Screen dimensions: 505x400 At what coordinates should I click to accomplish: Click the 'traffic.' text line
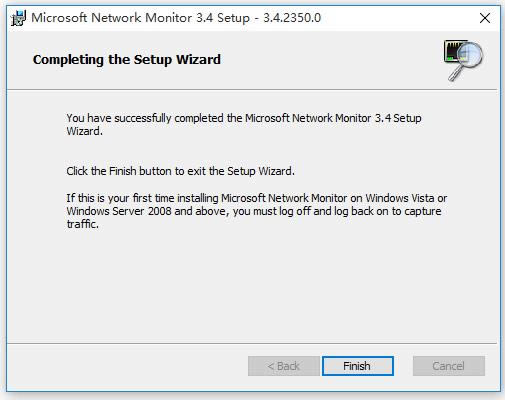(x=82, y=224)
